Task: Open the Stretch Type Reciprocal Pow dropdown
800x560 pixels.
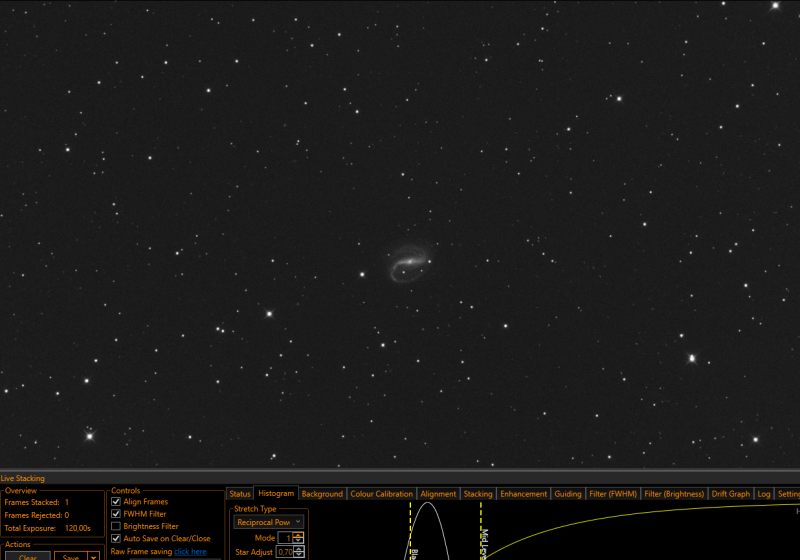Action: [269, 522]
